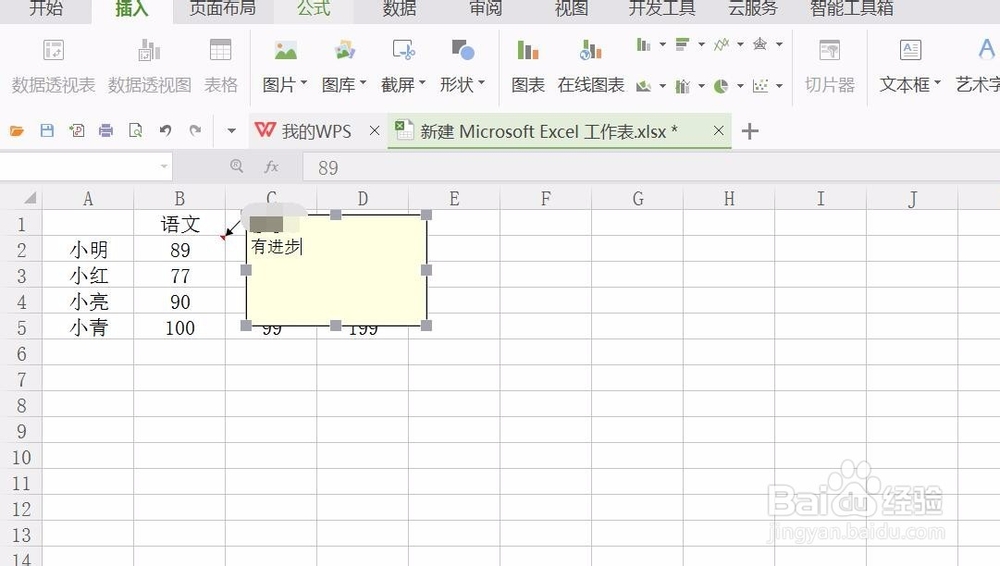Open the 公式 ribbon tab
Image resolution: width=1000 pixels, height=566 pixels.
click(314, 8)
